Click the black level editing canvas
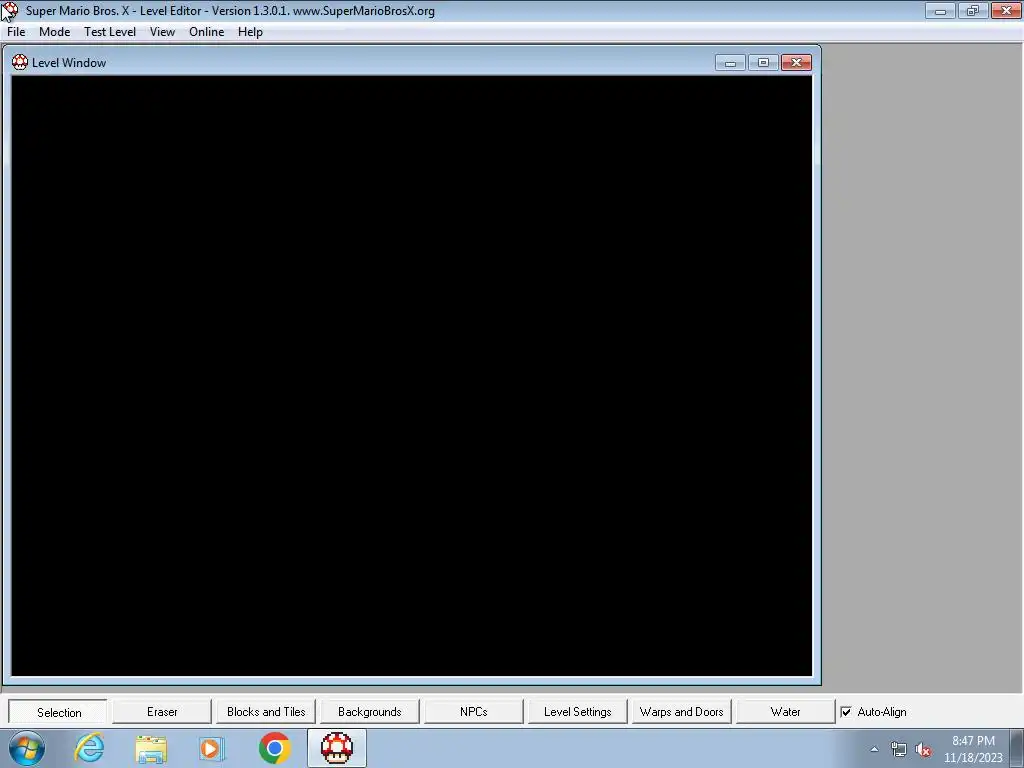Screen dimensions: 1024x768 pos(411,376)
